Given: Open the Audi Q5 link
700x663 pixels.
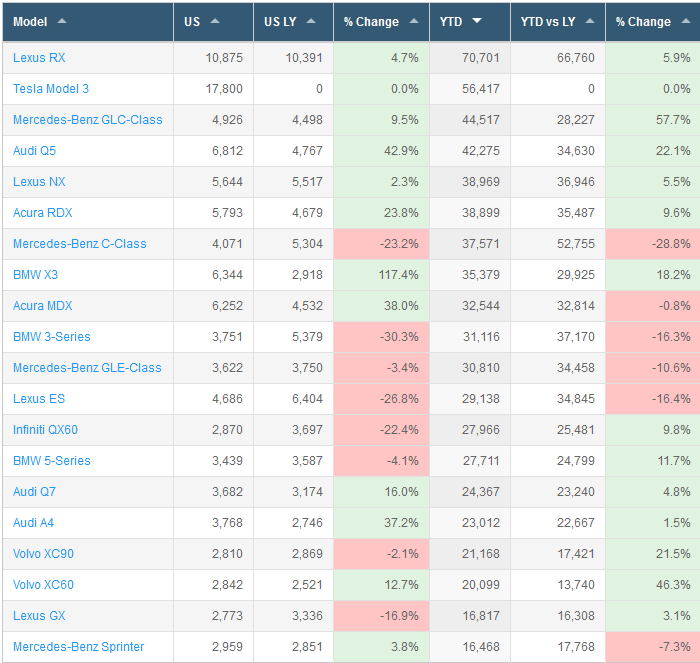Looking at the screenshot, I should [34, 151].
